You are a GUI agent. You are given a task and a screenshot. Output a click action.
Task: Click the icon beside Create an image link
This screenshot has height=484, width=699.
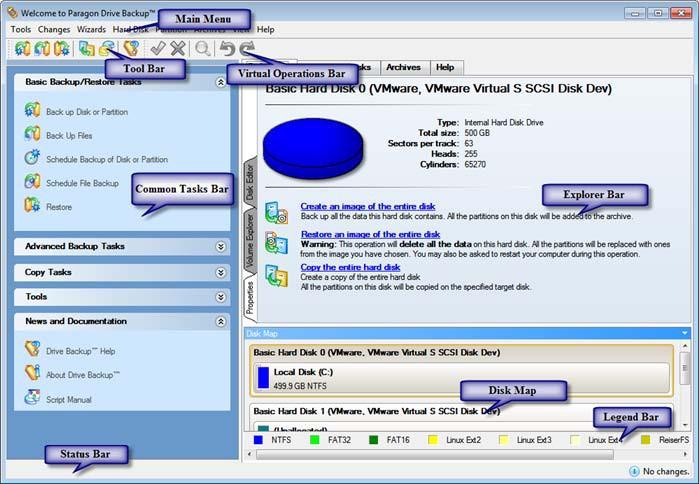tap(276, 213)
